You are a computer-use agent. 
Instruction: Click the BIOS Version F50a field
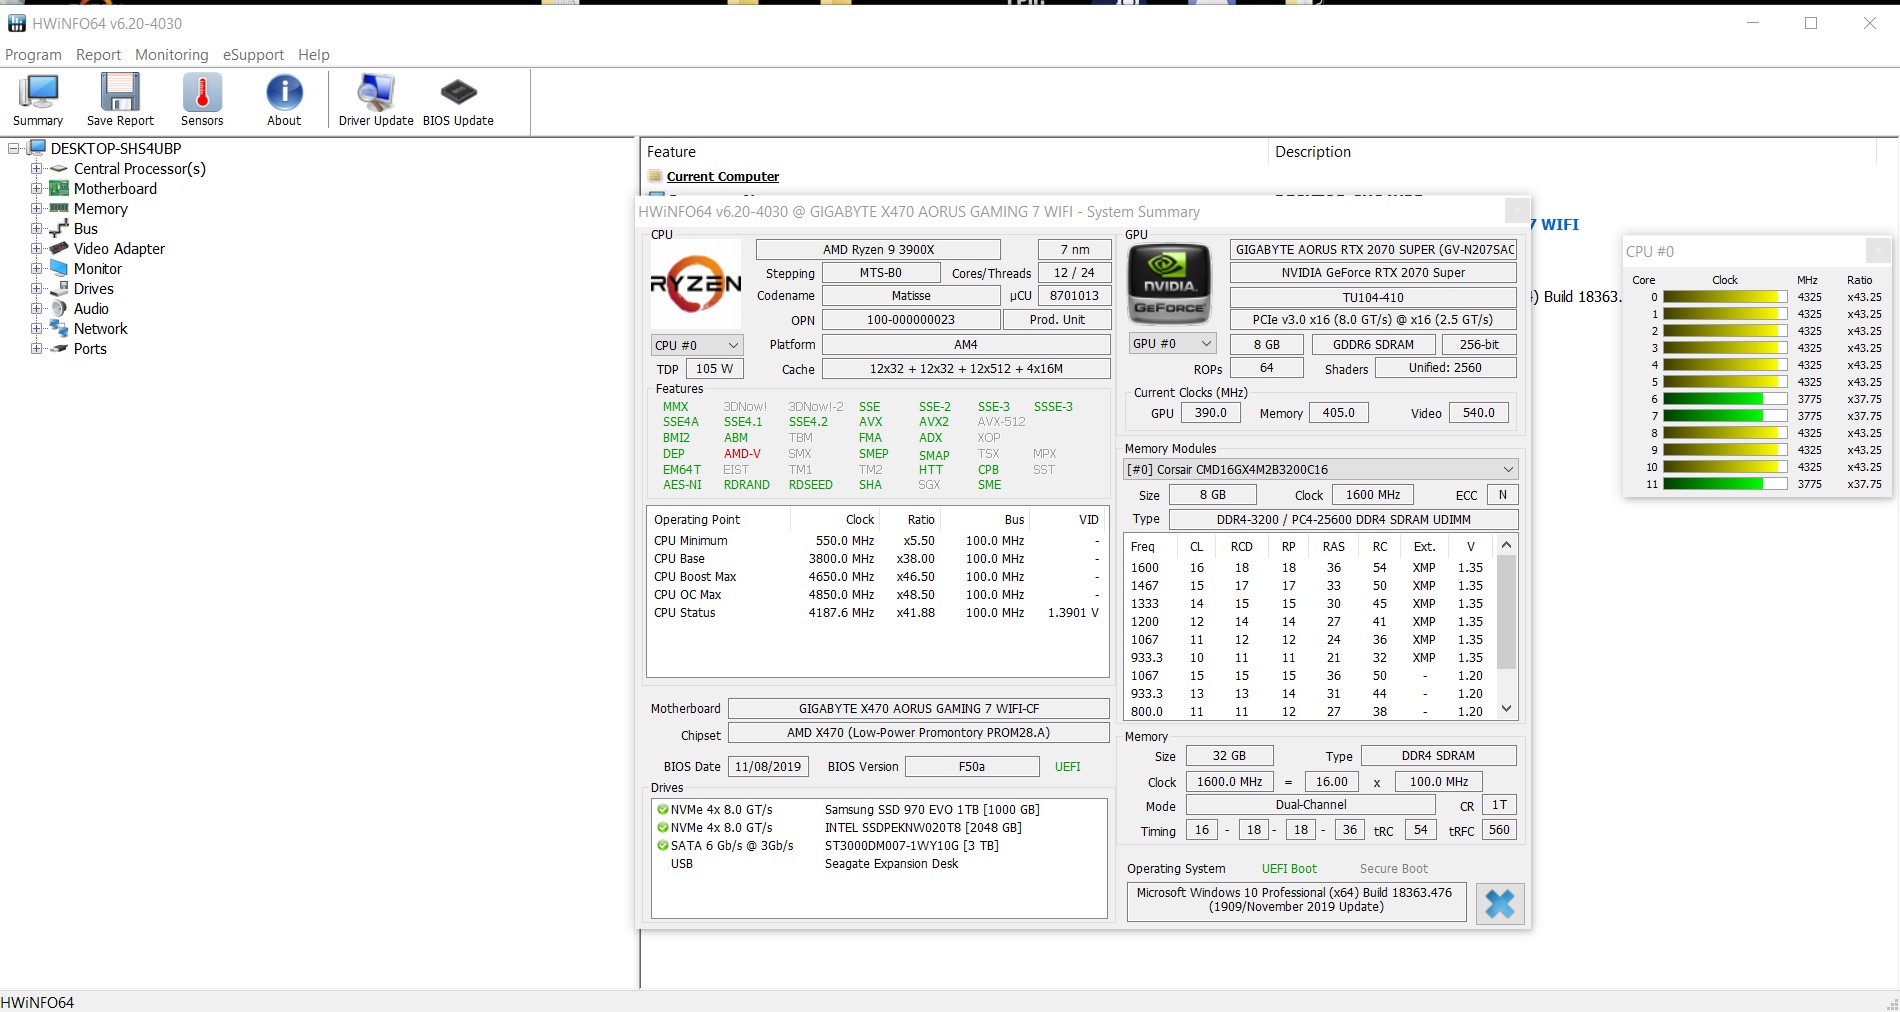[x=972, y=767]
